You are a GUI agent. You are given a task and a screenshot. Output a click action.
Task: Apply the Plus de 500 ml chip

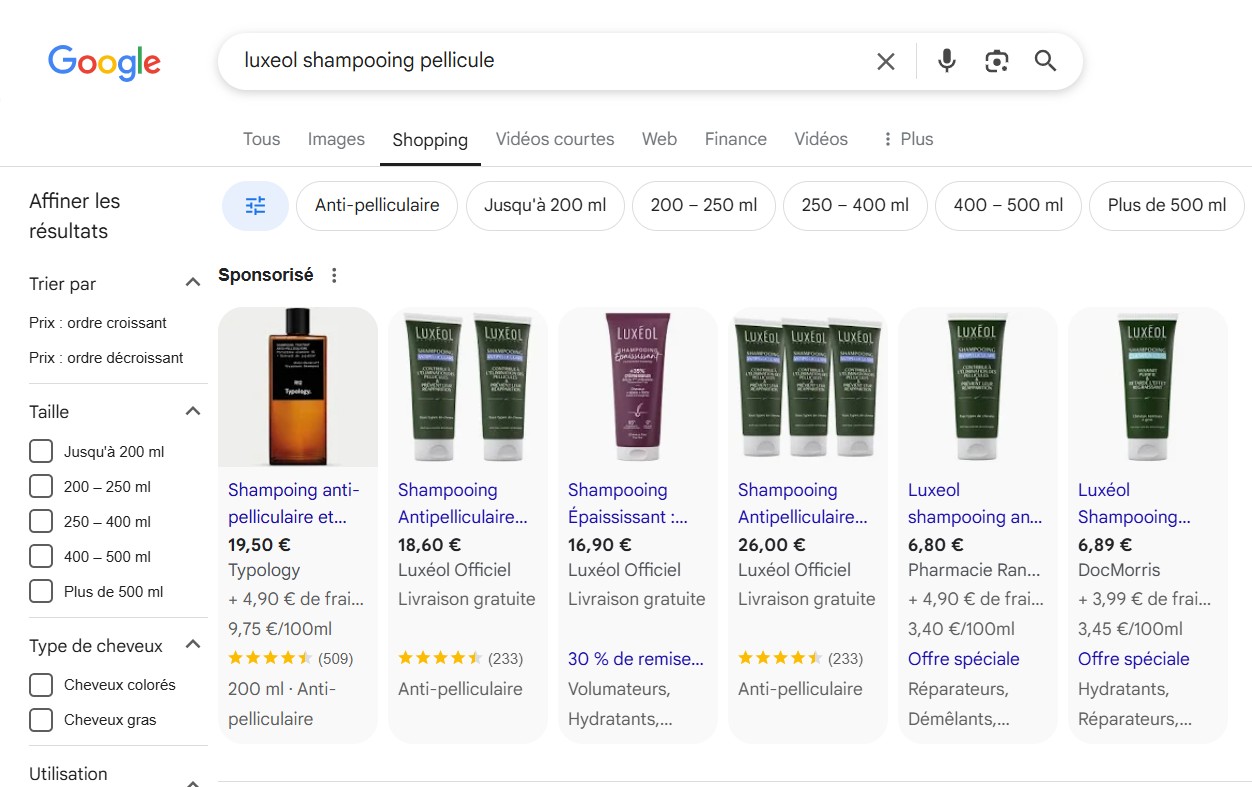1167,206
